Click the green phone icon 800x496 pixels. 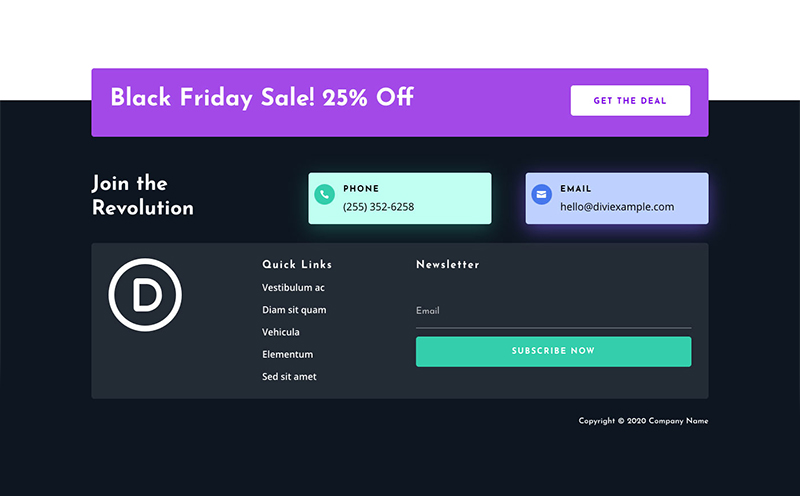324,194
